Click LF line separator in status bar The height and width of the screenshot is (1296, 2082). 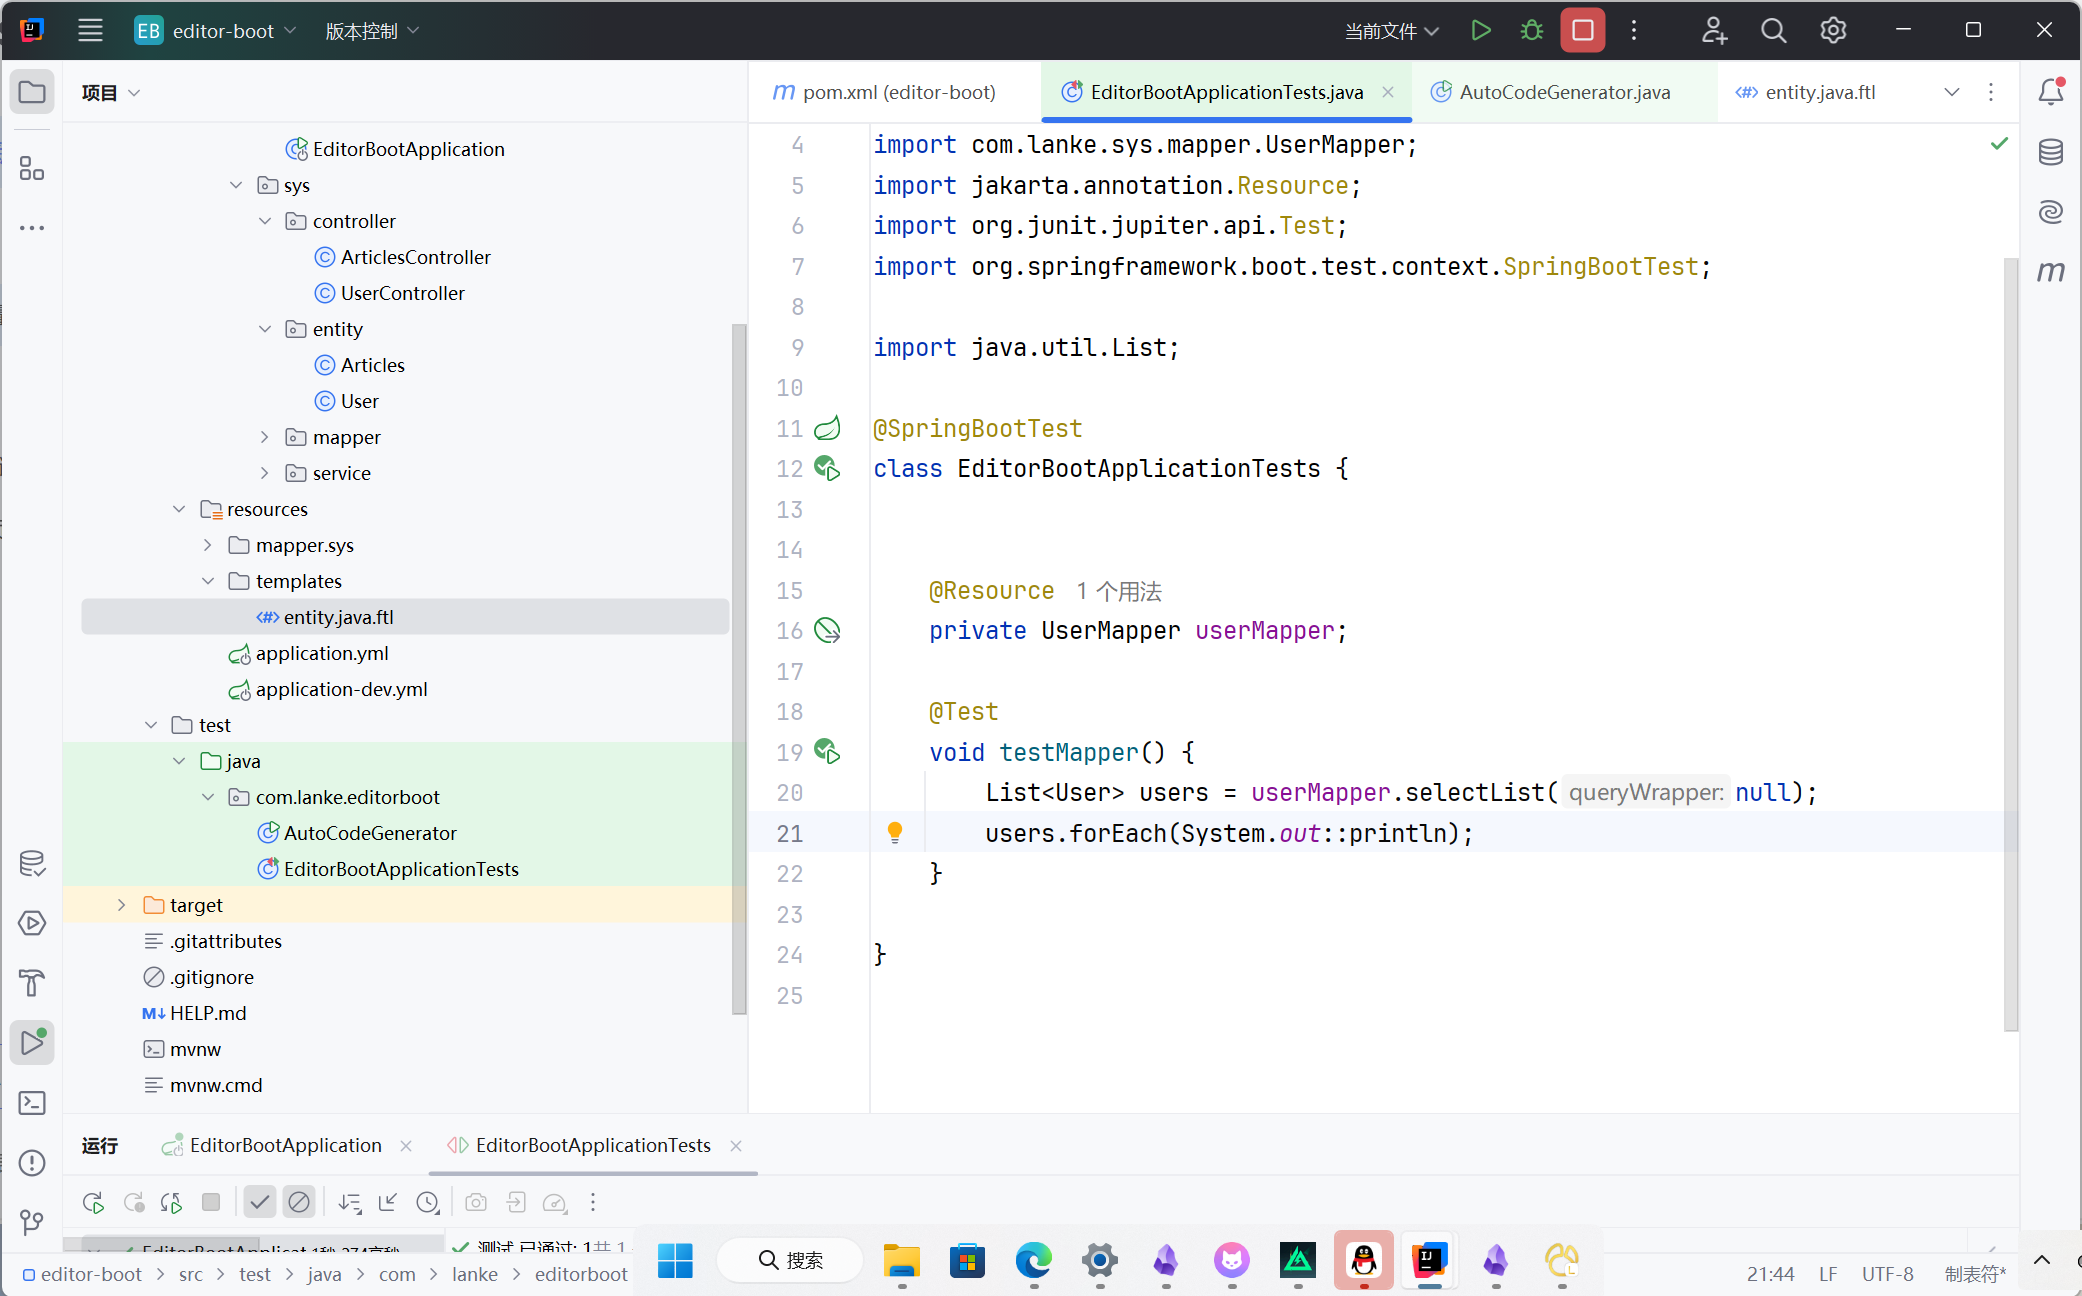click(1828, 1274)
